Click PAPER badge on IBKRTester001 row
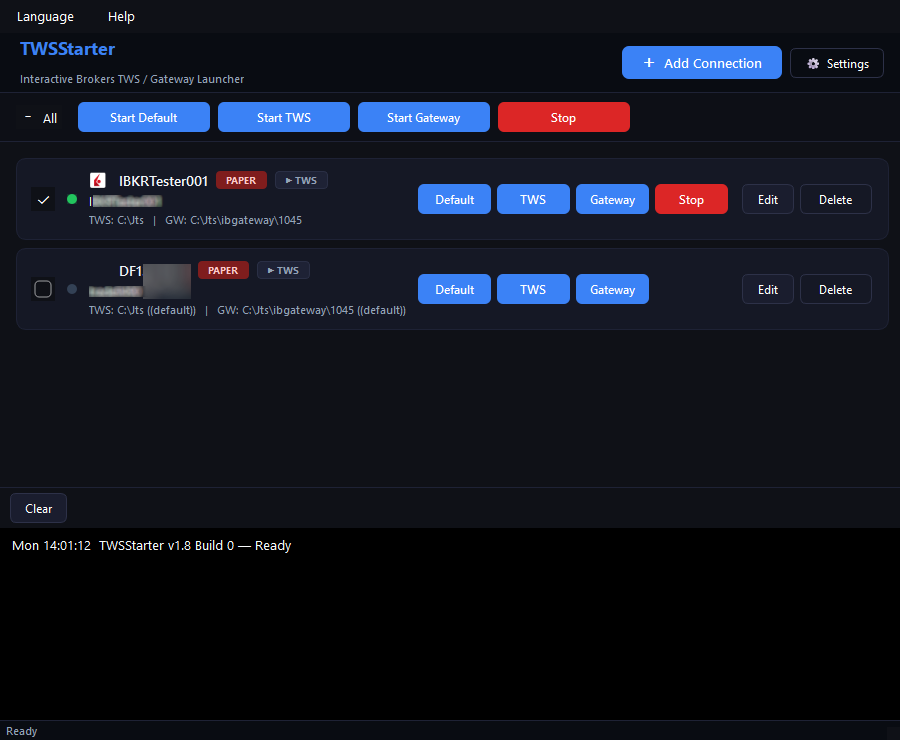 pos(241,180)
